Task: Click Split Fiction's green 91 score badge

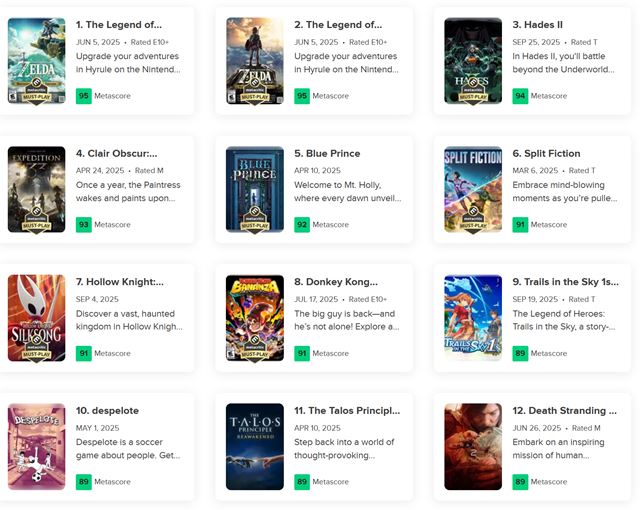Action: [520, 225]
